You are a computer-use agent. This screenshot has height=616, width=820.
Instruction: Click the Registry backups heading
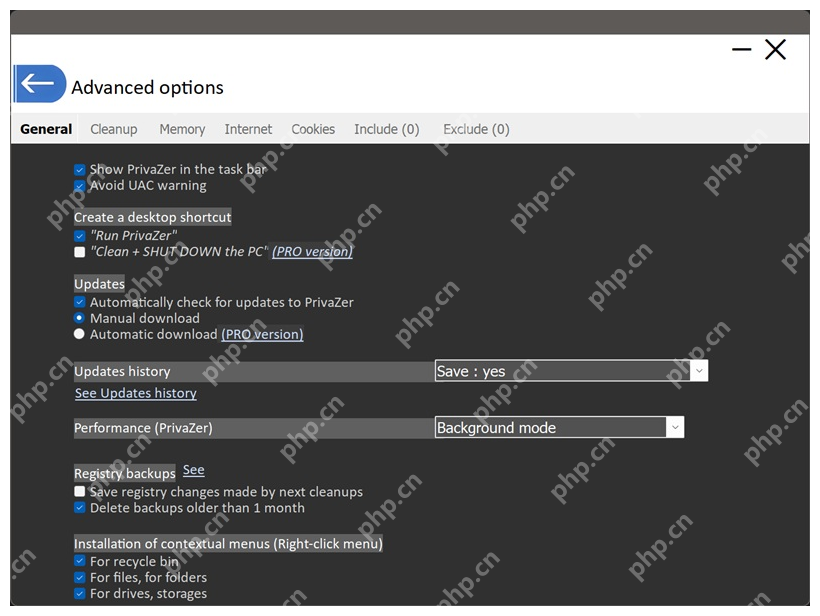click(124, 473)
